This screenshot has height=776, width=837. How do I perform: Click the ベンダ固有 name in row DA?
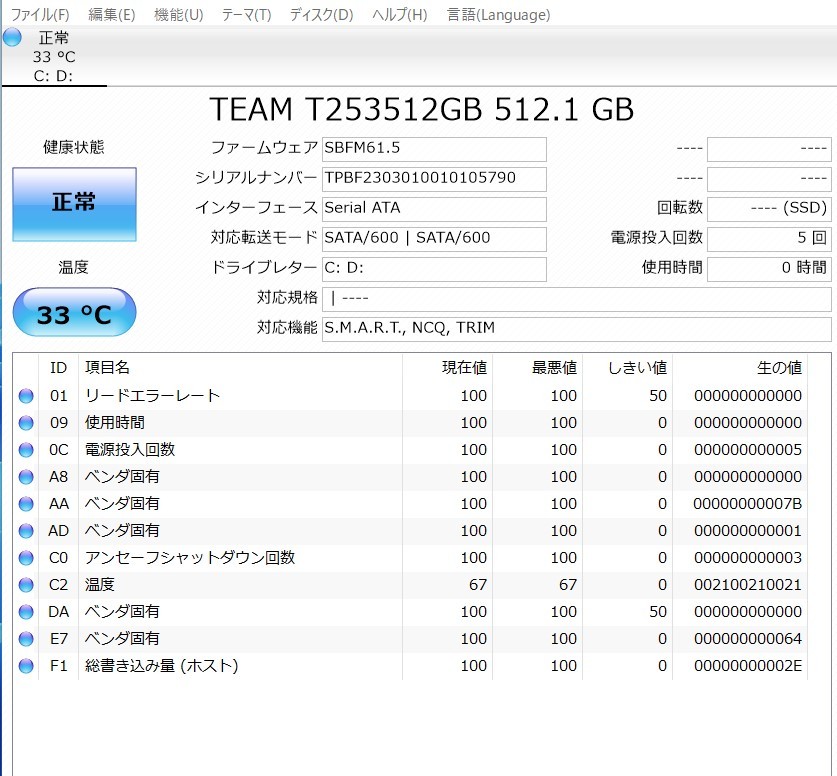(122, 612)
